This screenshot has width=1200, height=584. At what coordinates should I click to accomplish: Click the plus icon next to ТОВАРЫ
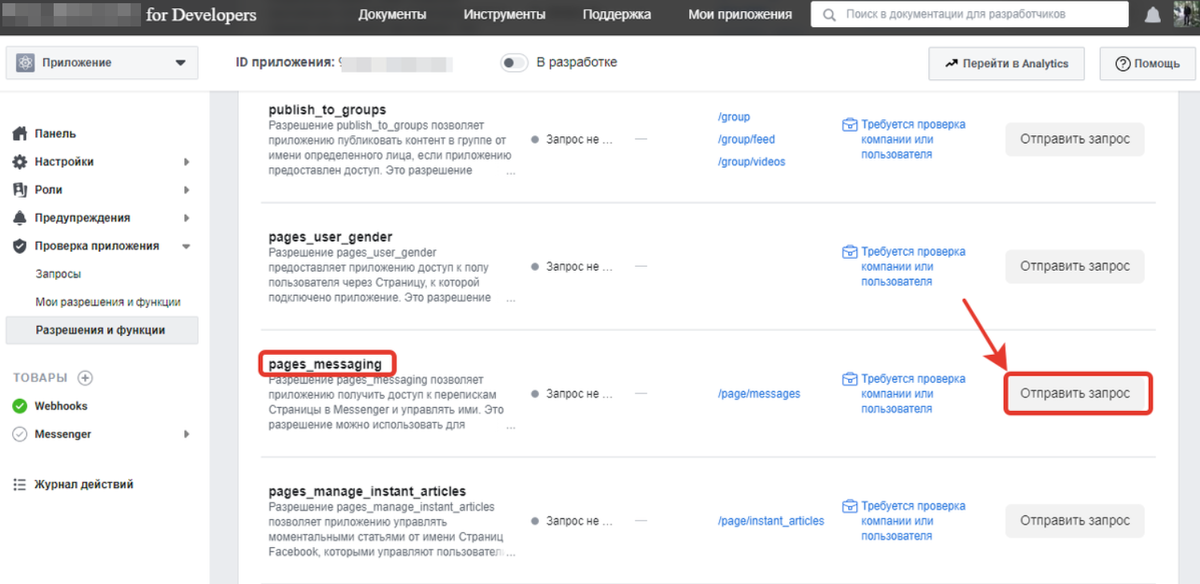tap(85, 378)
